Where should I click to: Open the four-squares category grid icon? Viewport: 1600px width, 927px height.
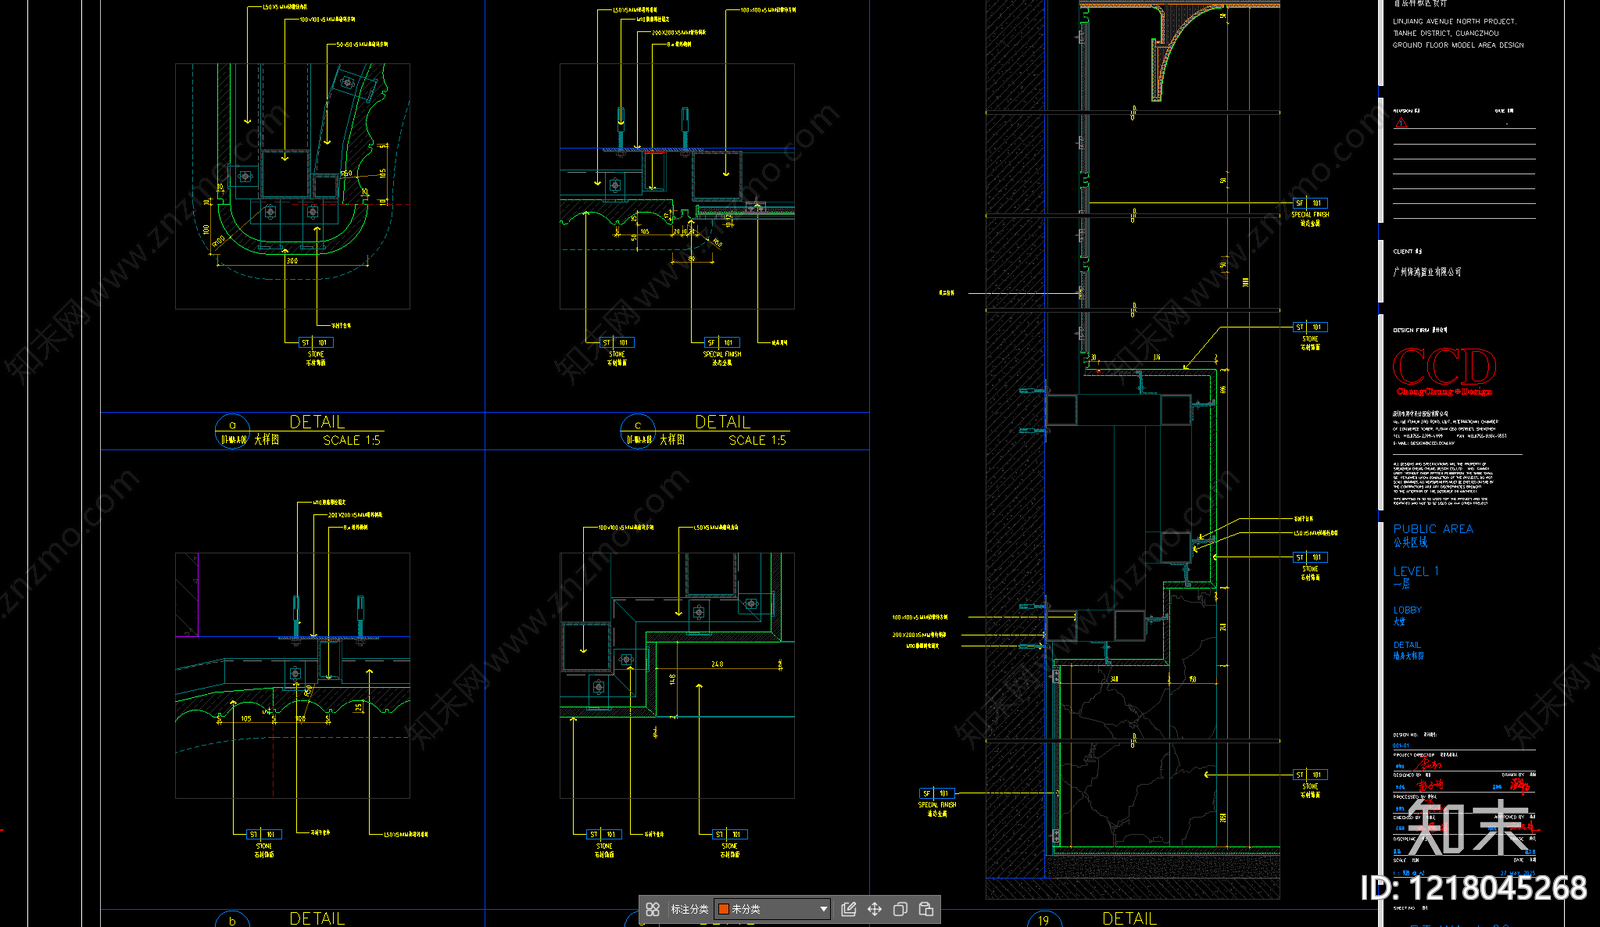(x=653, y=909)
